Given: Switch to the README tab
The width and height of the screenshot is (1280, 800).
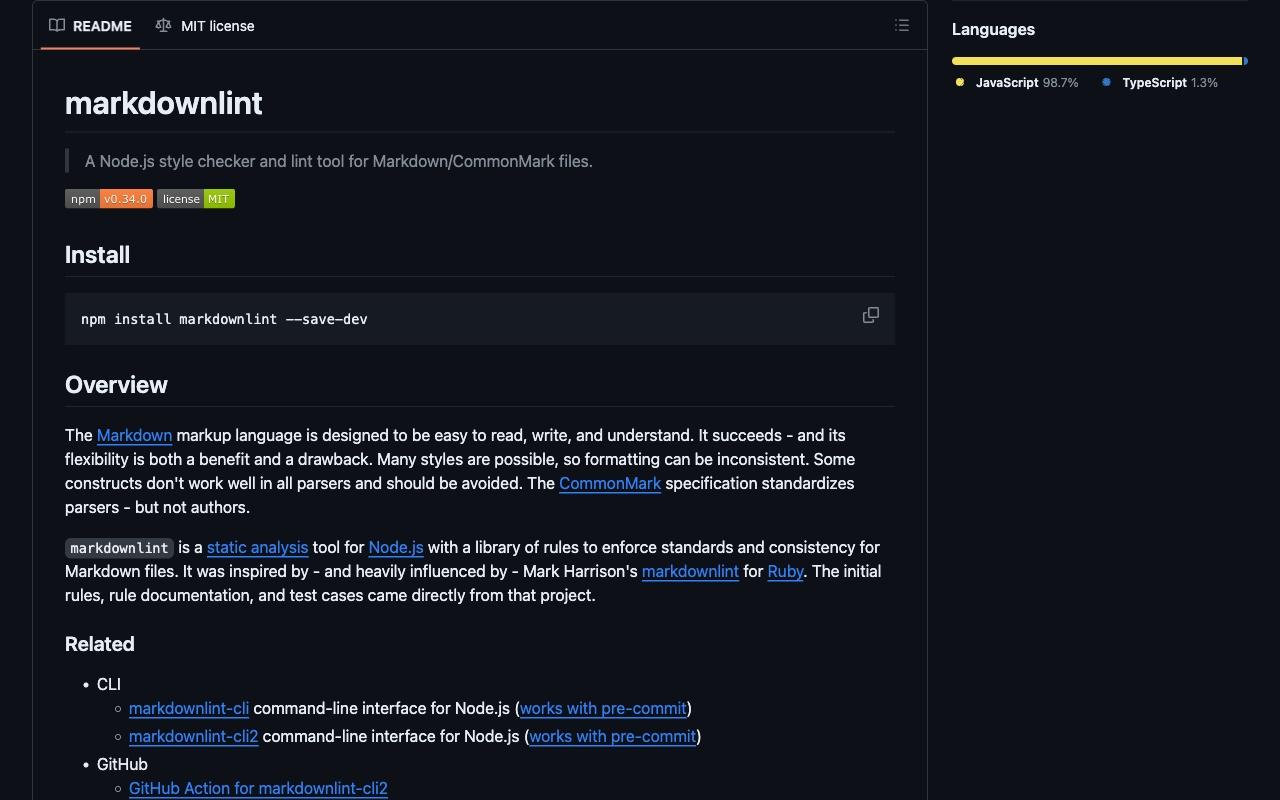Looking at the screenshot, I should 90,26.
